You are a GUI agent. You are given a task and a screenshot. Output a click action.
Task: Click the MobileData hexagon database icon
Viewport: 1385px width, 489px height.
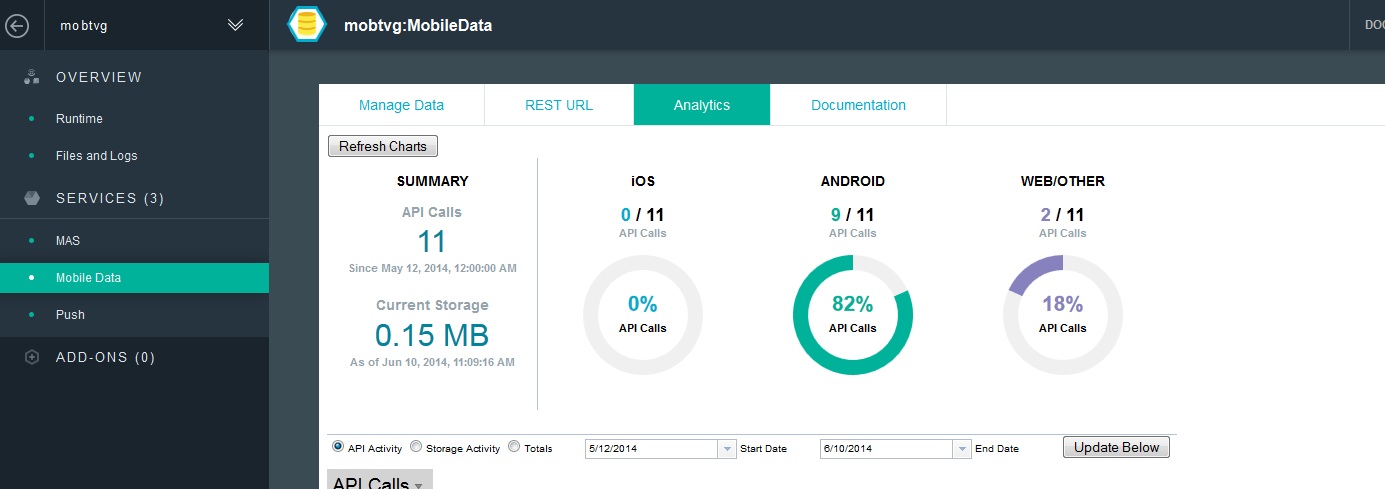coord(307,25)
